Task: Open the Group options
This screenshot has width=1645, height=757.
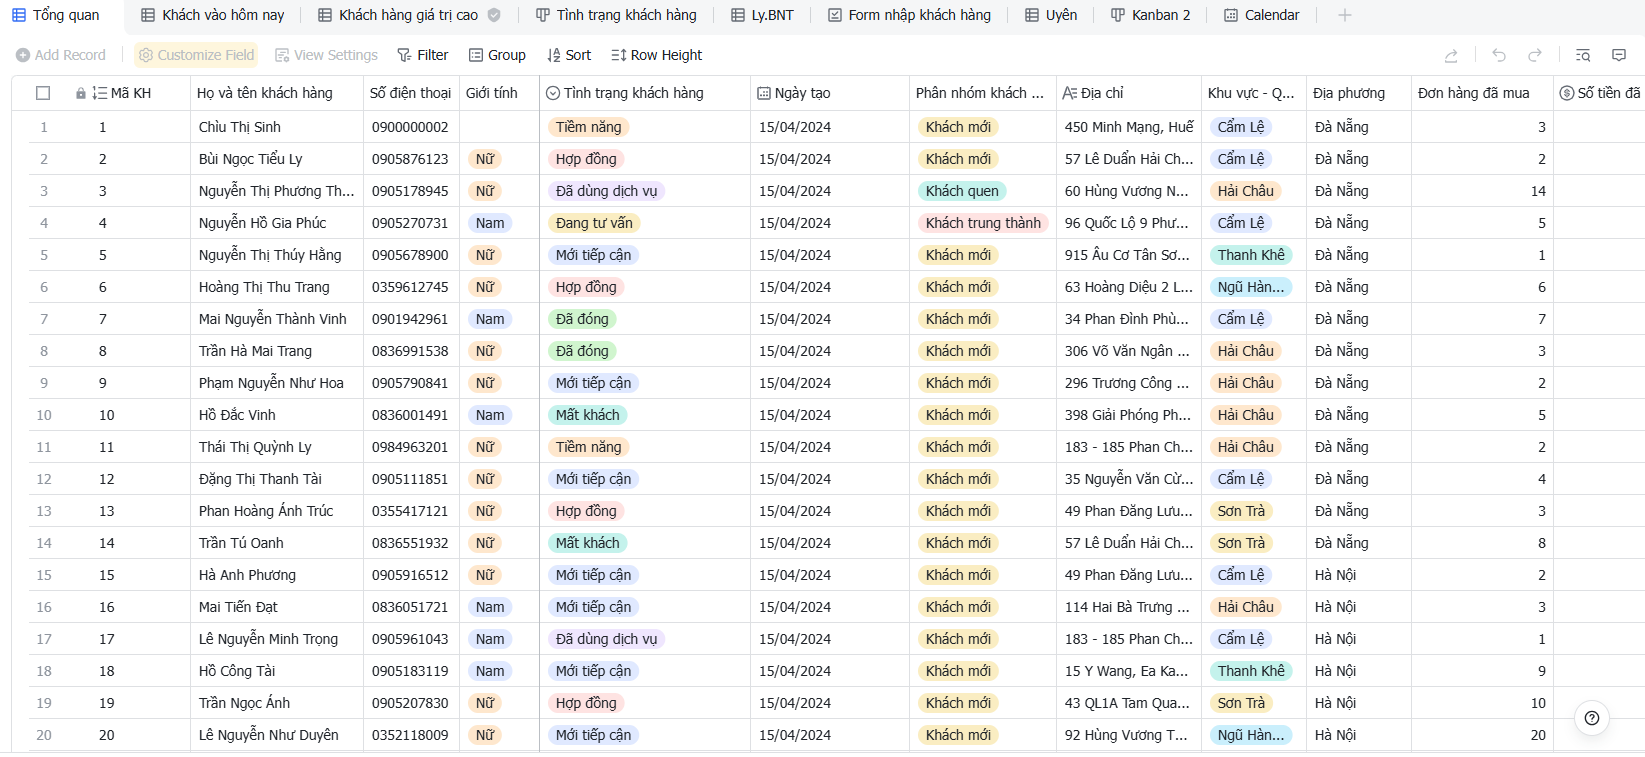Action: pyautogui.click(x=497, y=55)
